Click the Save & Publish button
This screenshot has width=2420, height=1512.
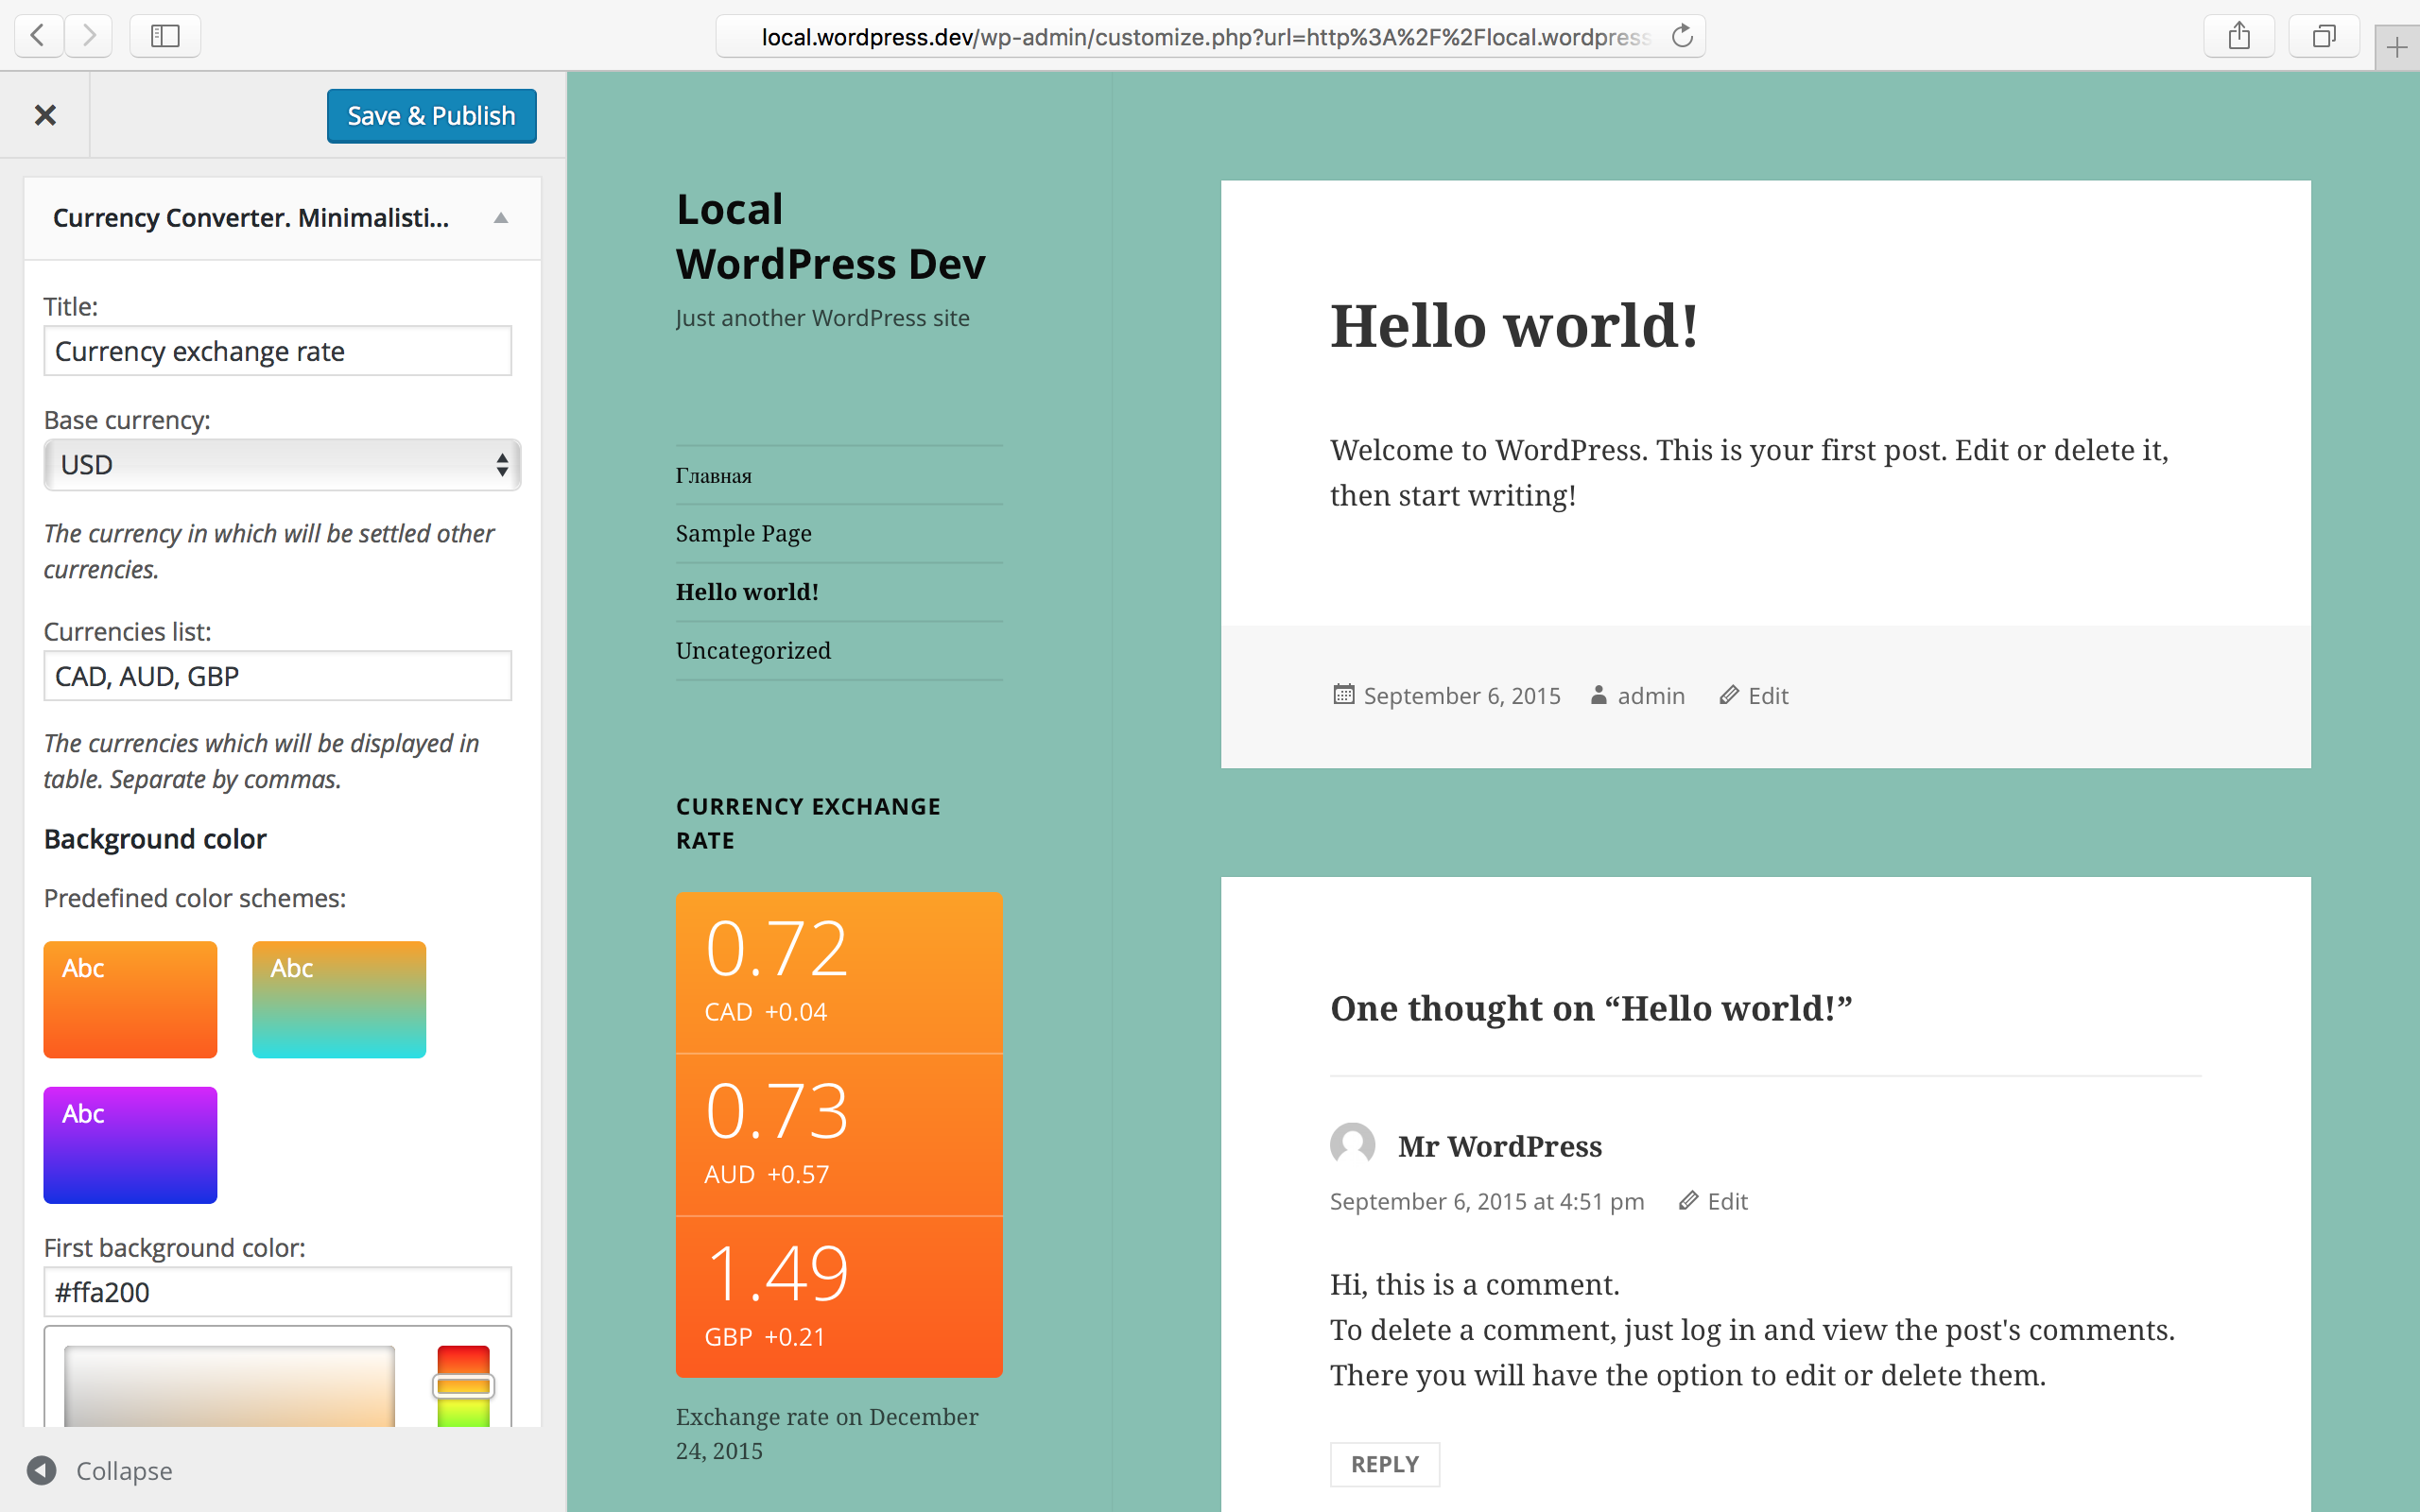pos(431,115)
